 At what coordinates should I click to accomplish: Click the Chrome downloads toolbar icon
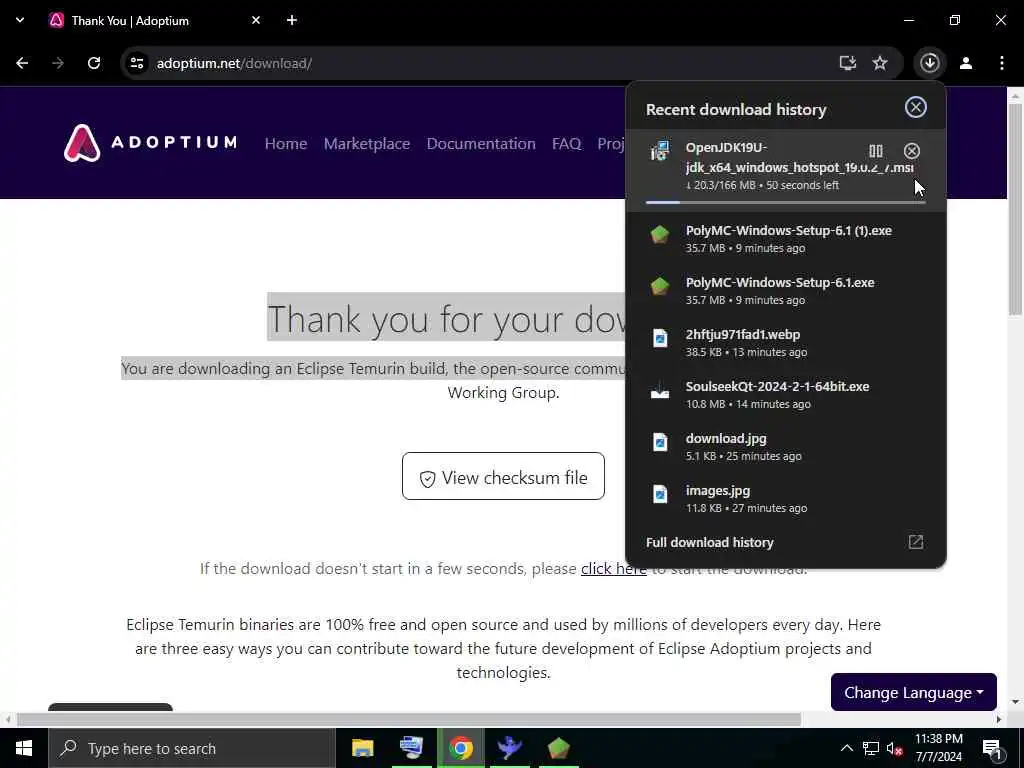pos(929,63)
